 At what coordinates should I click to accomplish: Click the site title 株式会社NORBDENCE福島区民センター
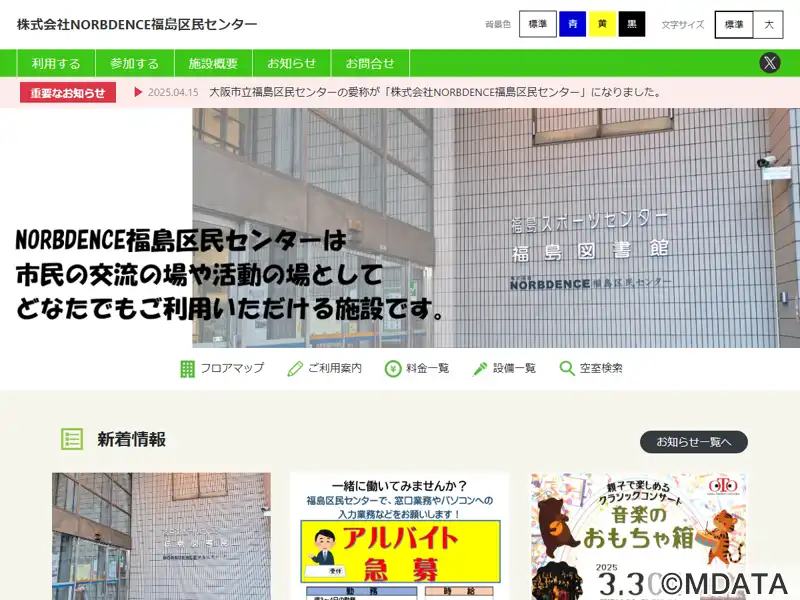[137, 24]
